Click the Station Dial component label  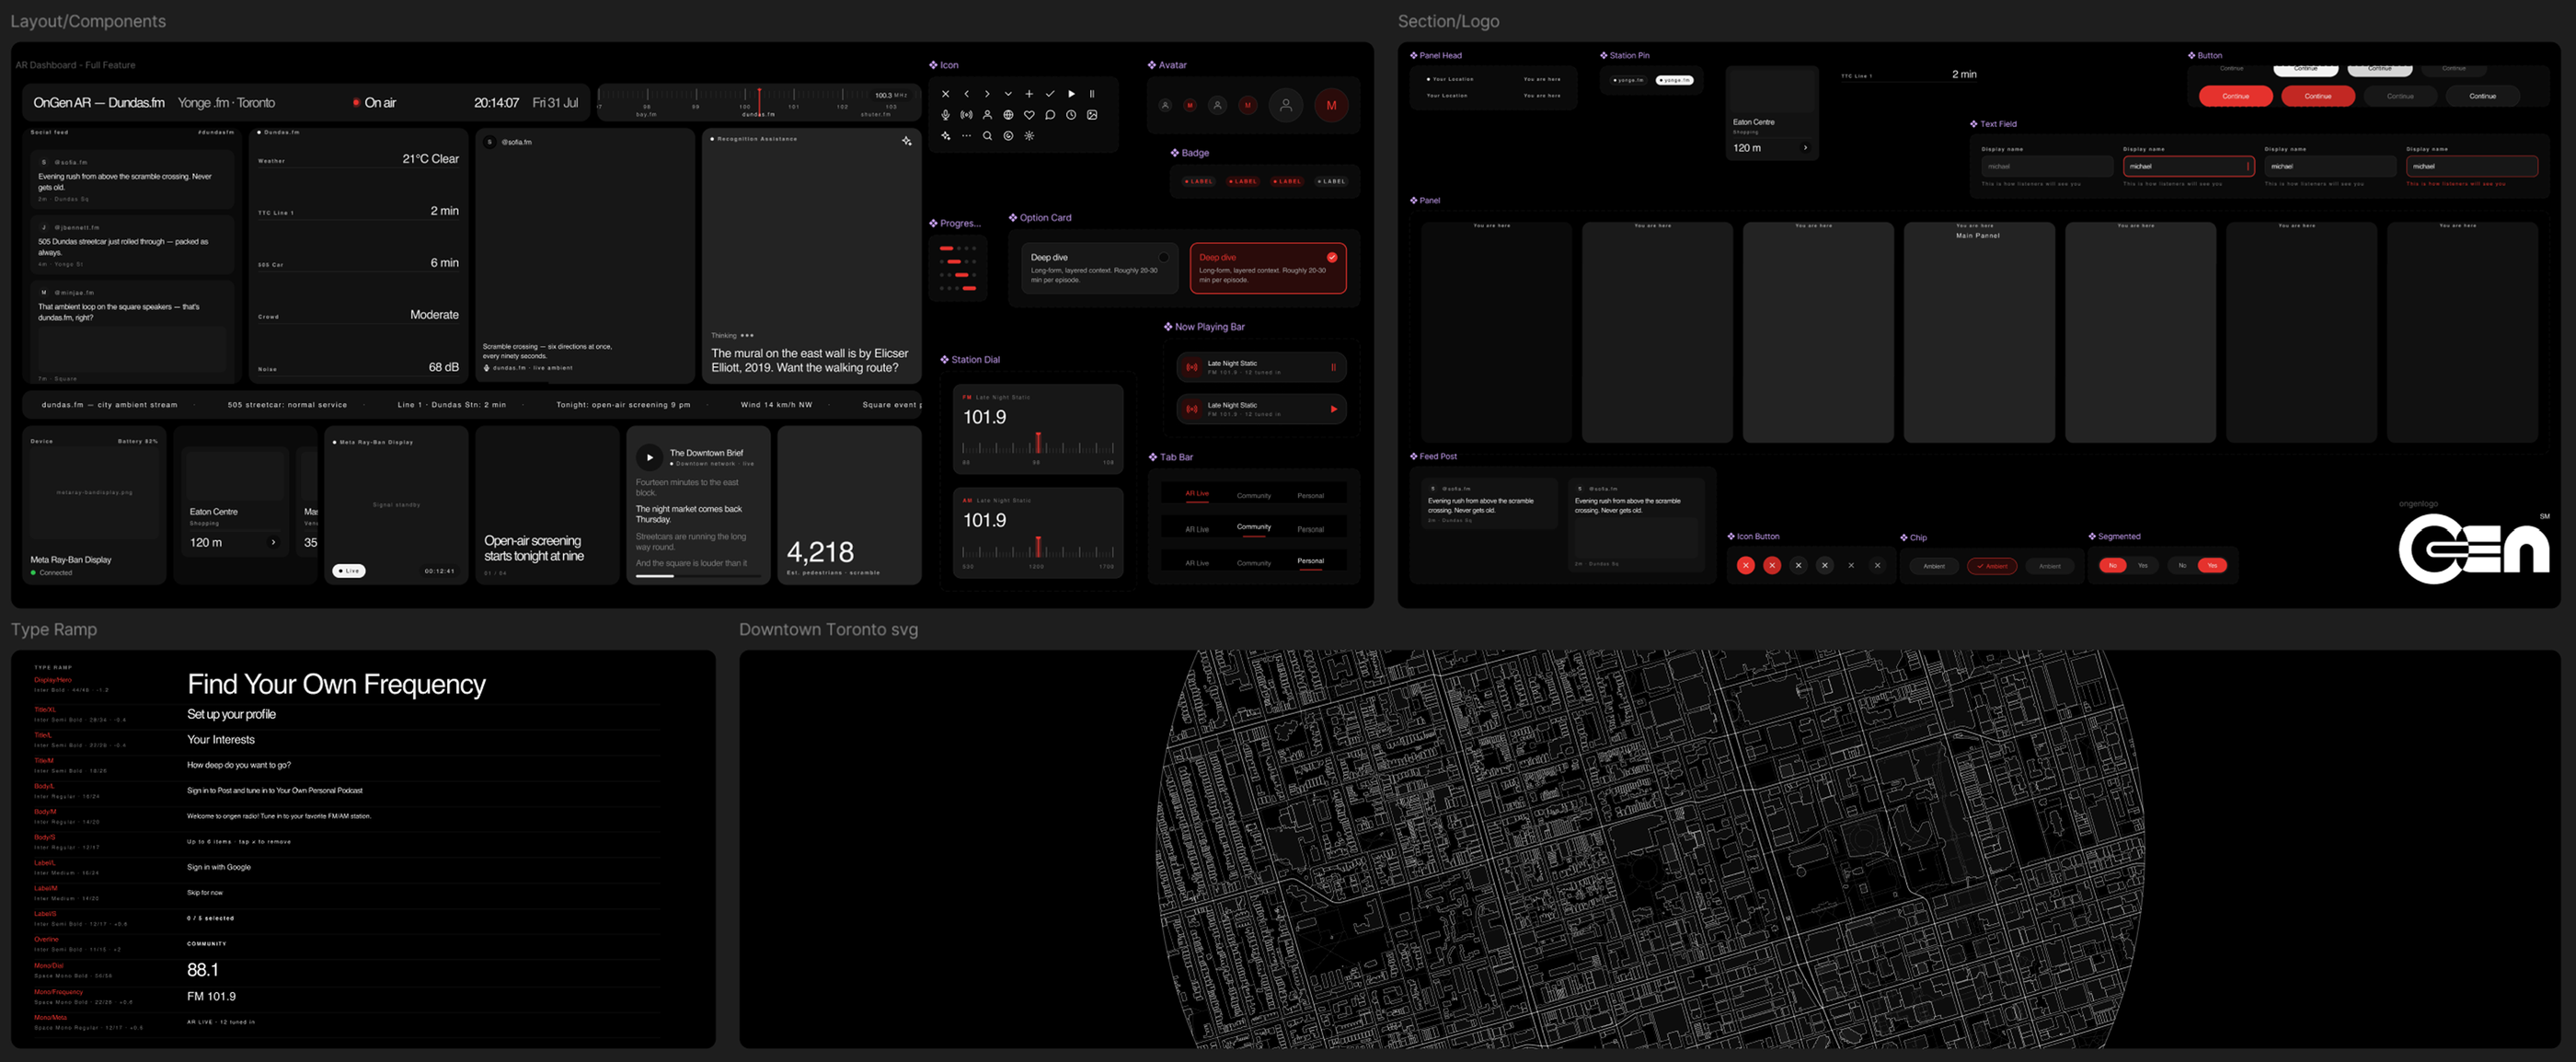(x=970, y=360)
